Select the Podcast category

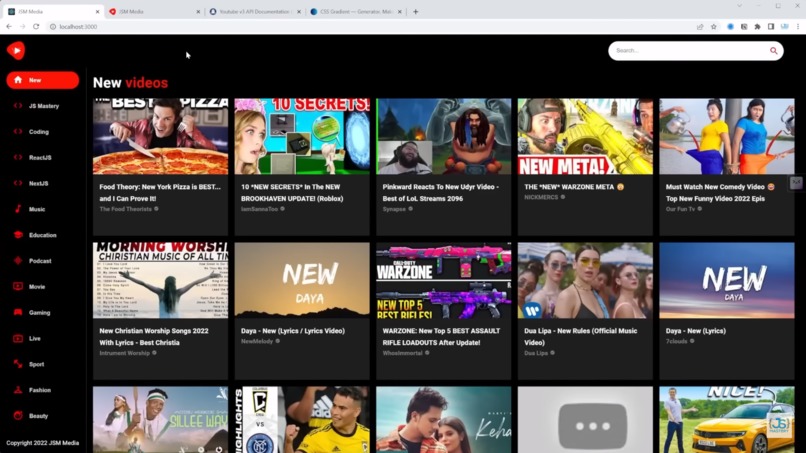43,261
